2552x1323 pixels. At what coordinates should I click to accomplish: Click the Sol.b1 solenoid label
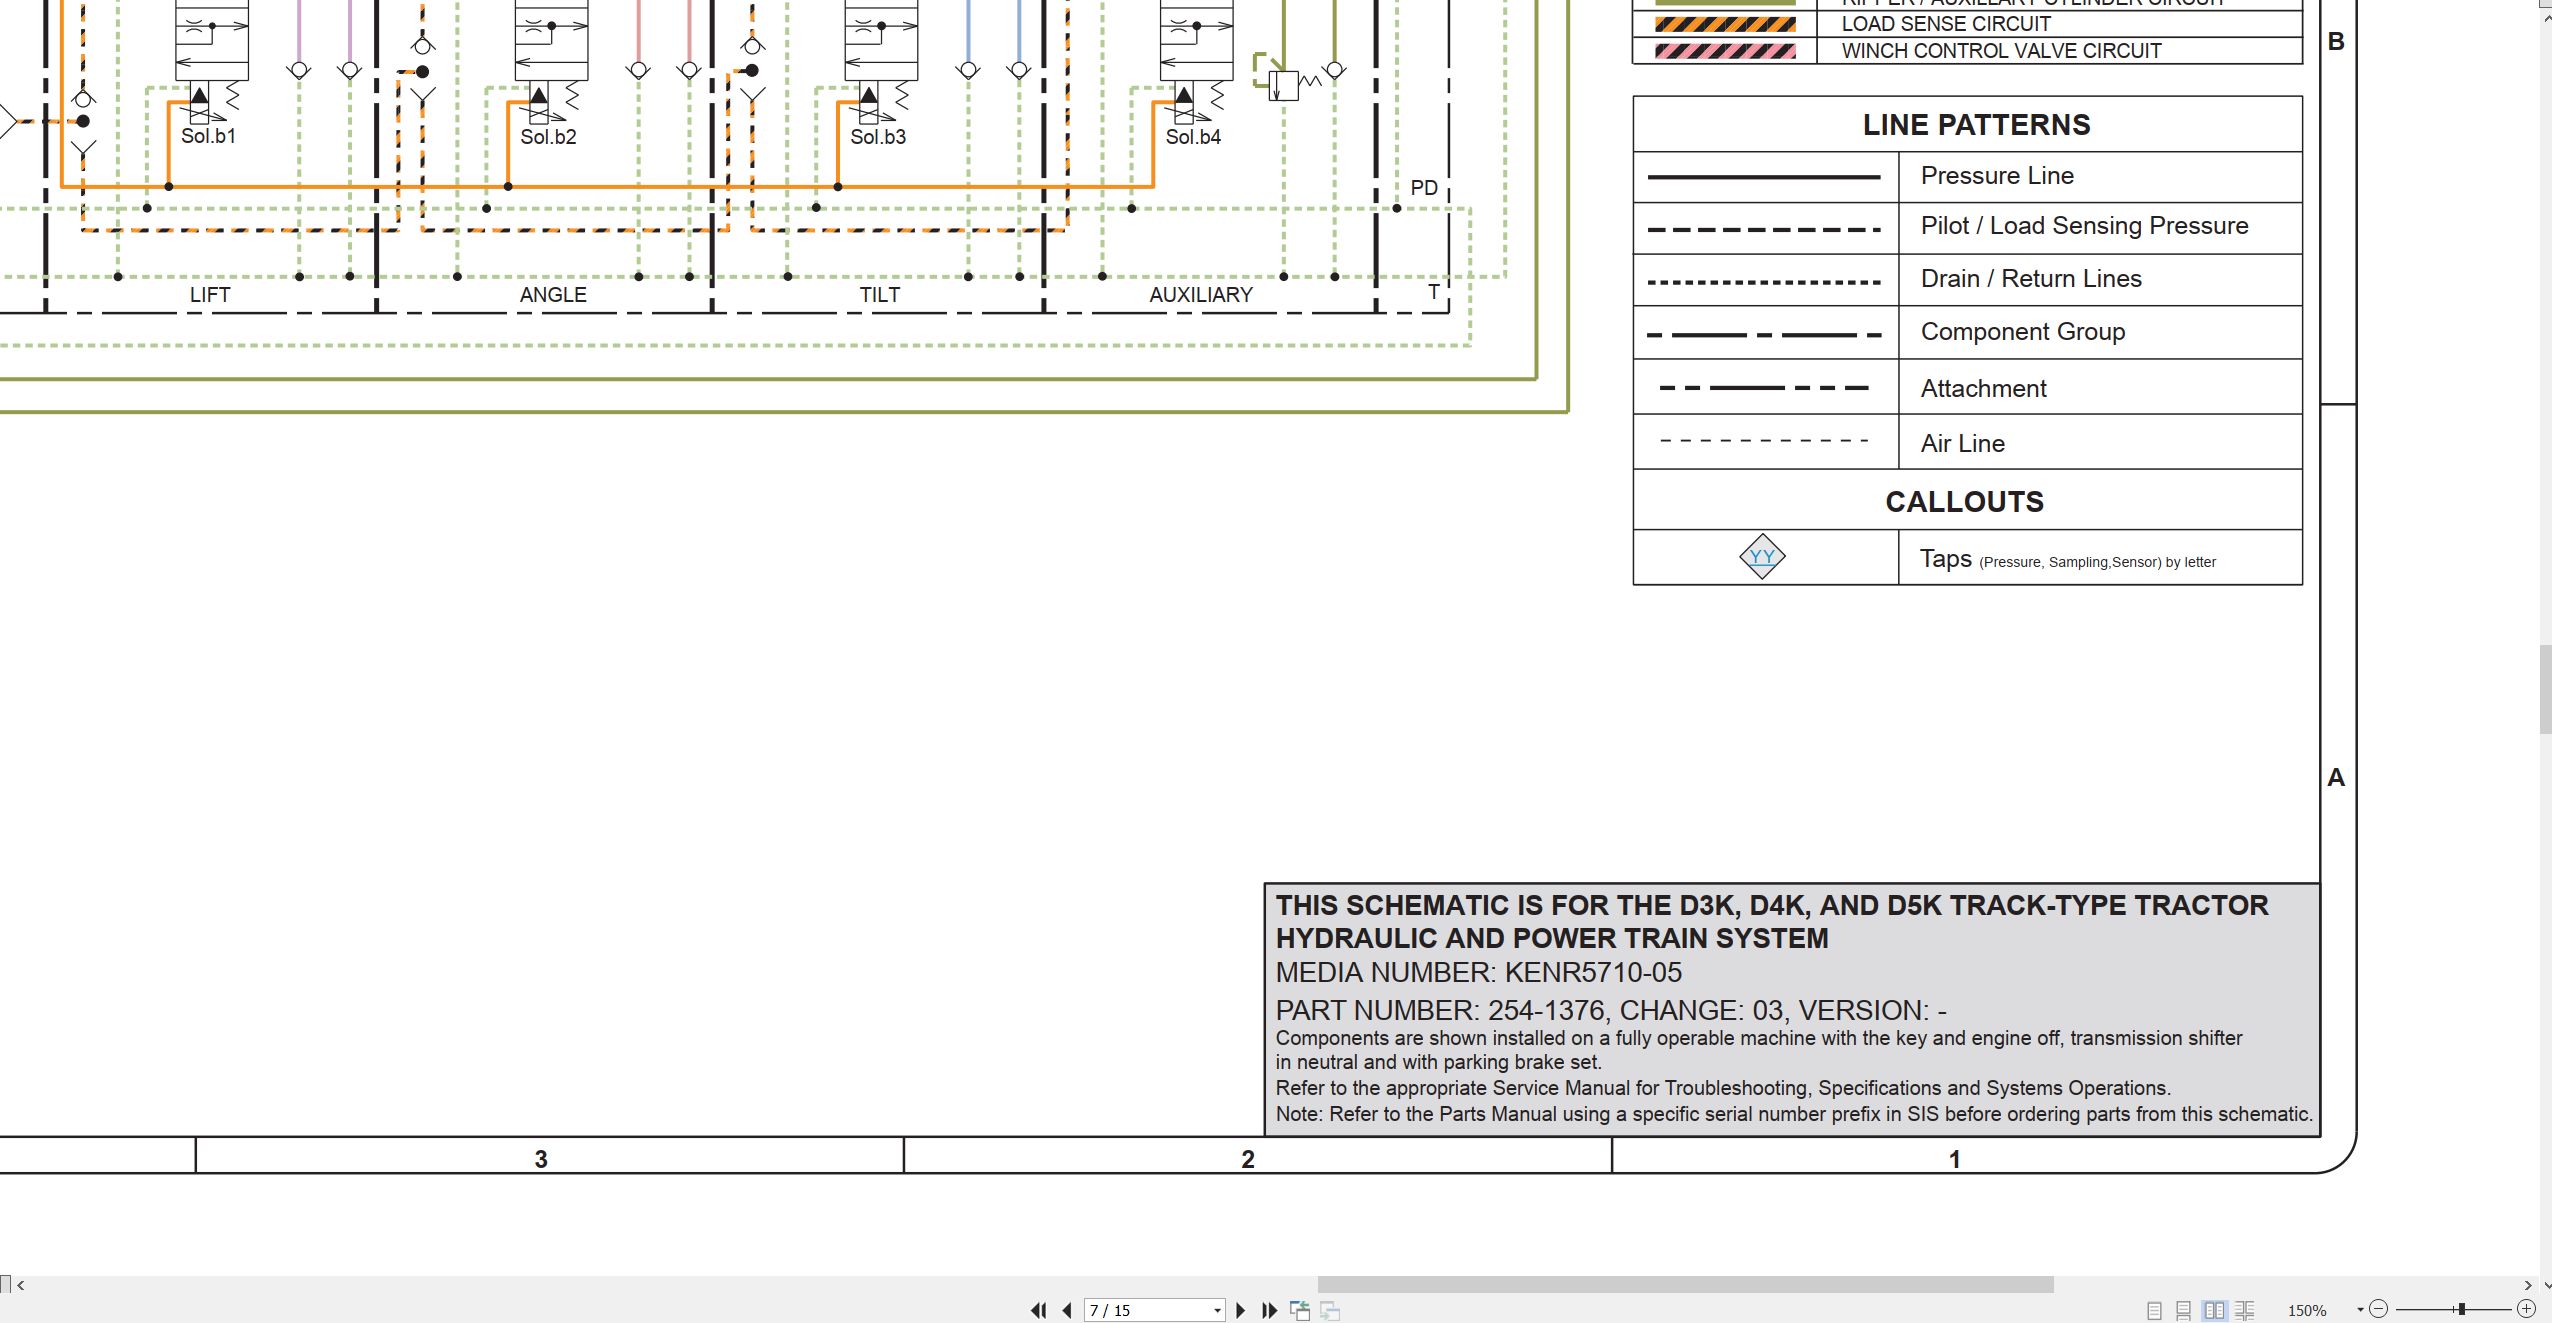pyautogui.click(x=208, y=136)
